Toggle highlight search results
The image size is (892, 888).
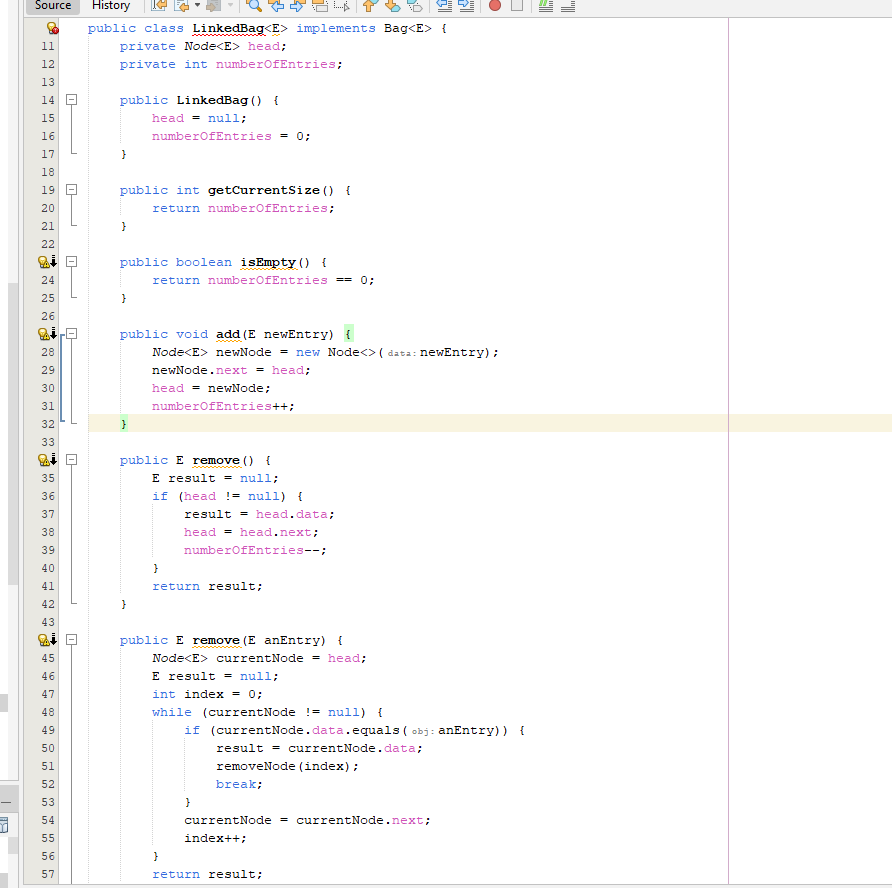(318, 7)
